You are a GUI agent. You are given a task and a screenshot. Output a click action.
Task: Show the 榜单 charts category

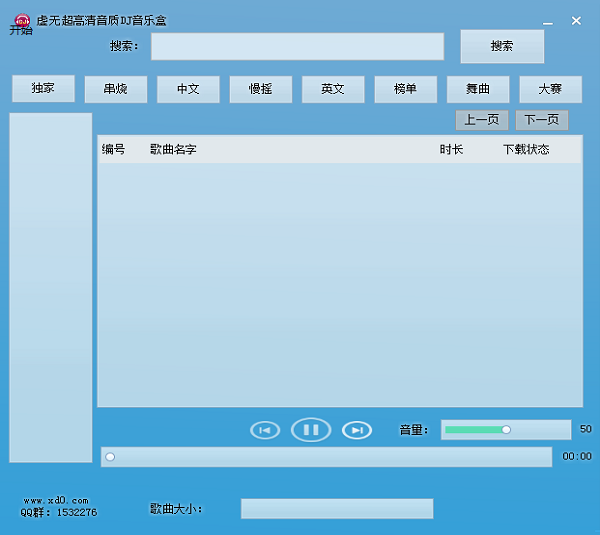click(x=406, y=89)
